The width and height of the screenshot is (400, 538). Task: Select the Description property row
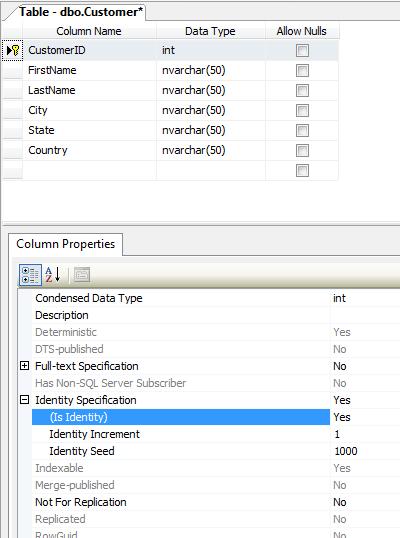(x=181, y=315)
